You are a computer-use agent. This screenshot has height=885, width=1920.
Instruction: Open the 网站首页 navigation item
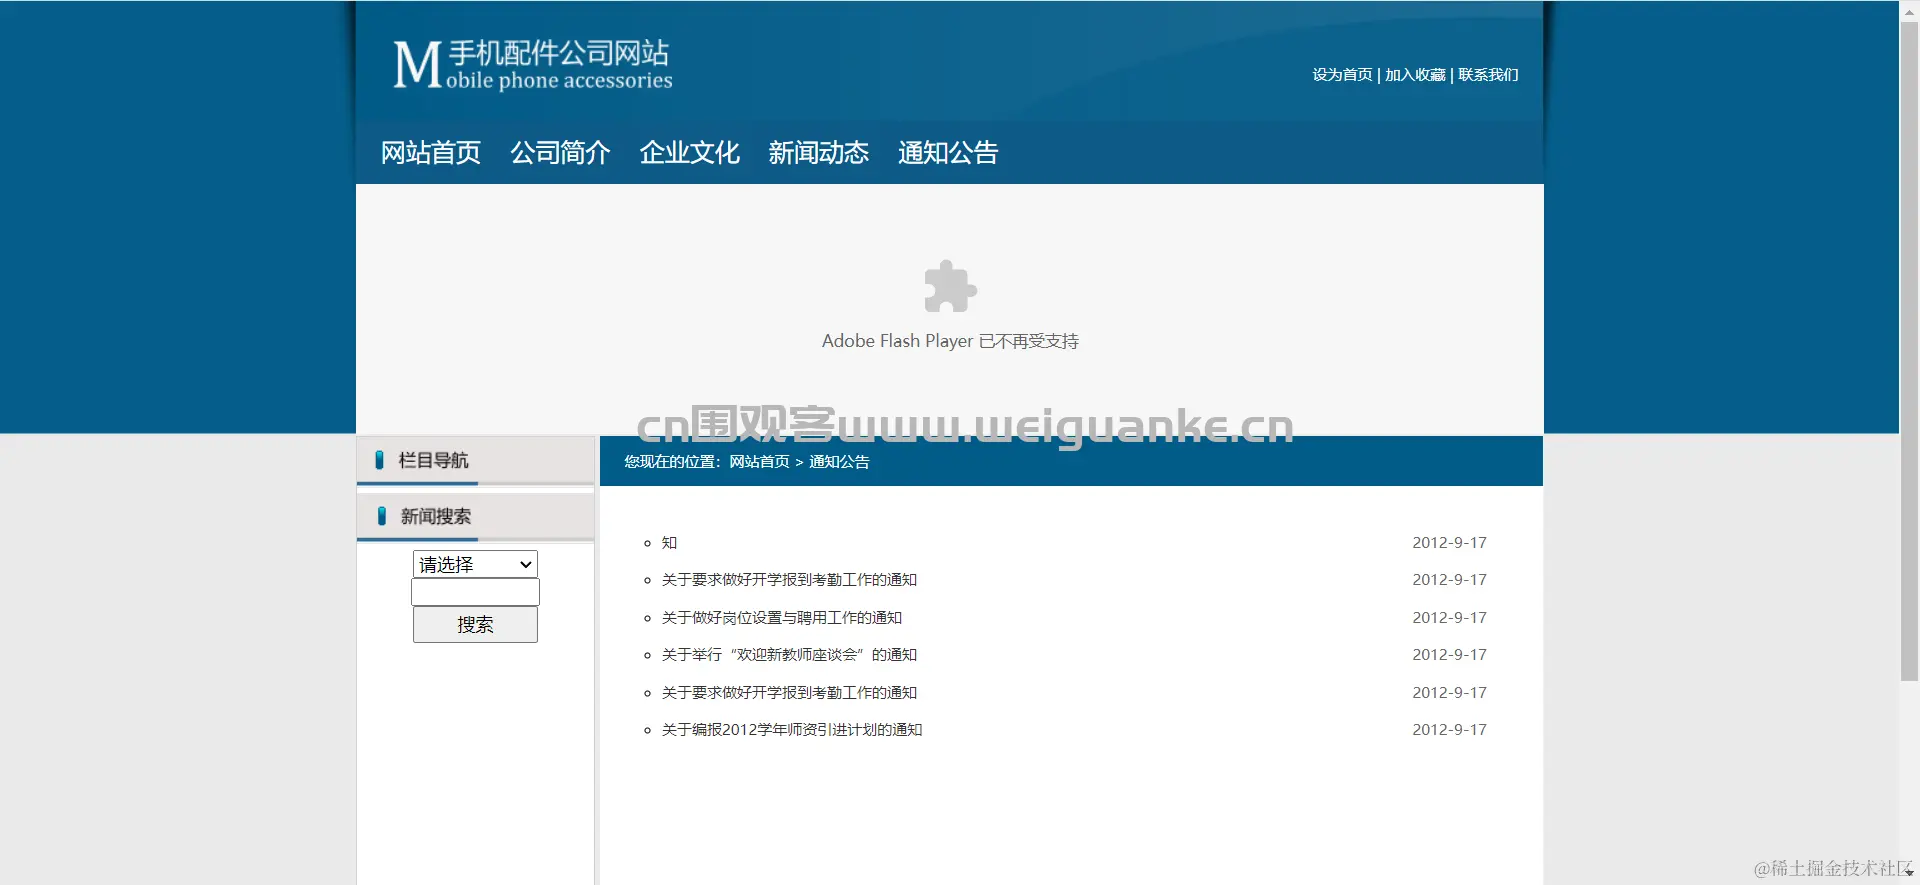431,153
